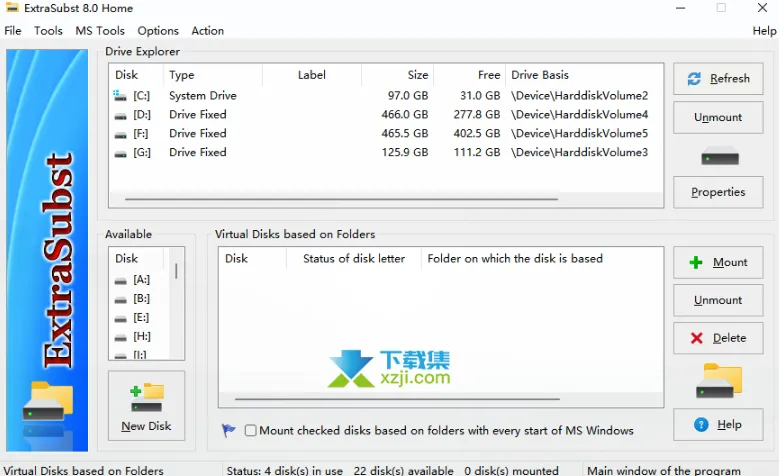Click the green plus Mount button

point(718,262)
